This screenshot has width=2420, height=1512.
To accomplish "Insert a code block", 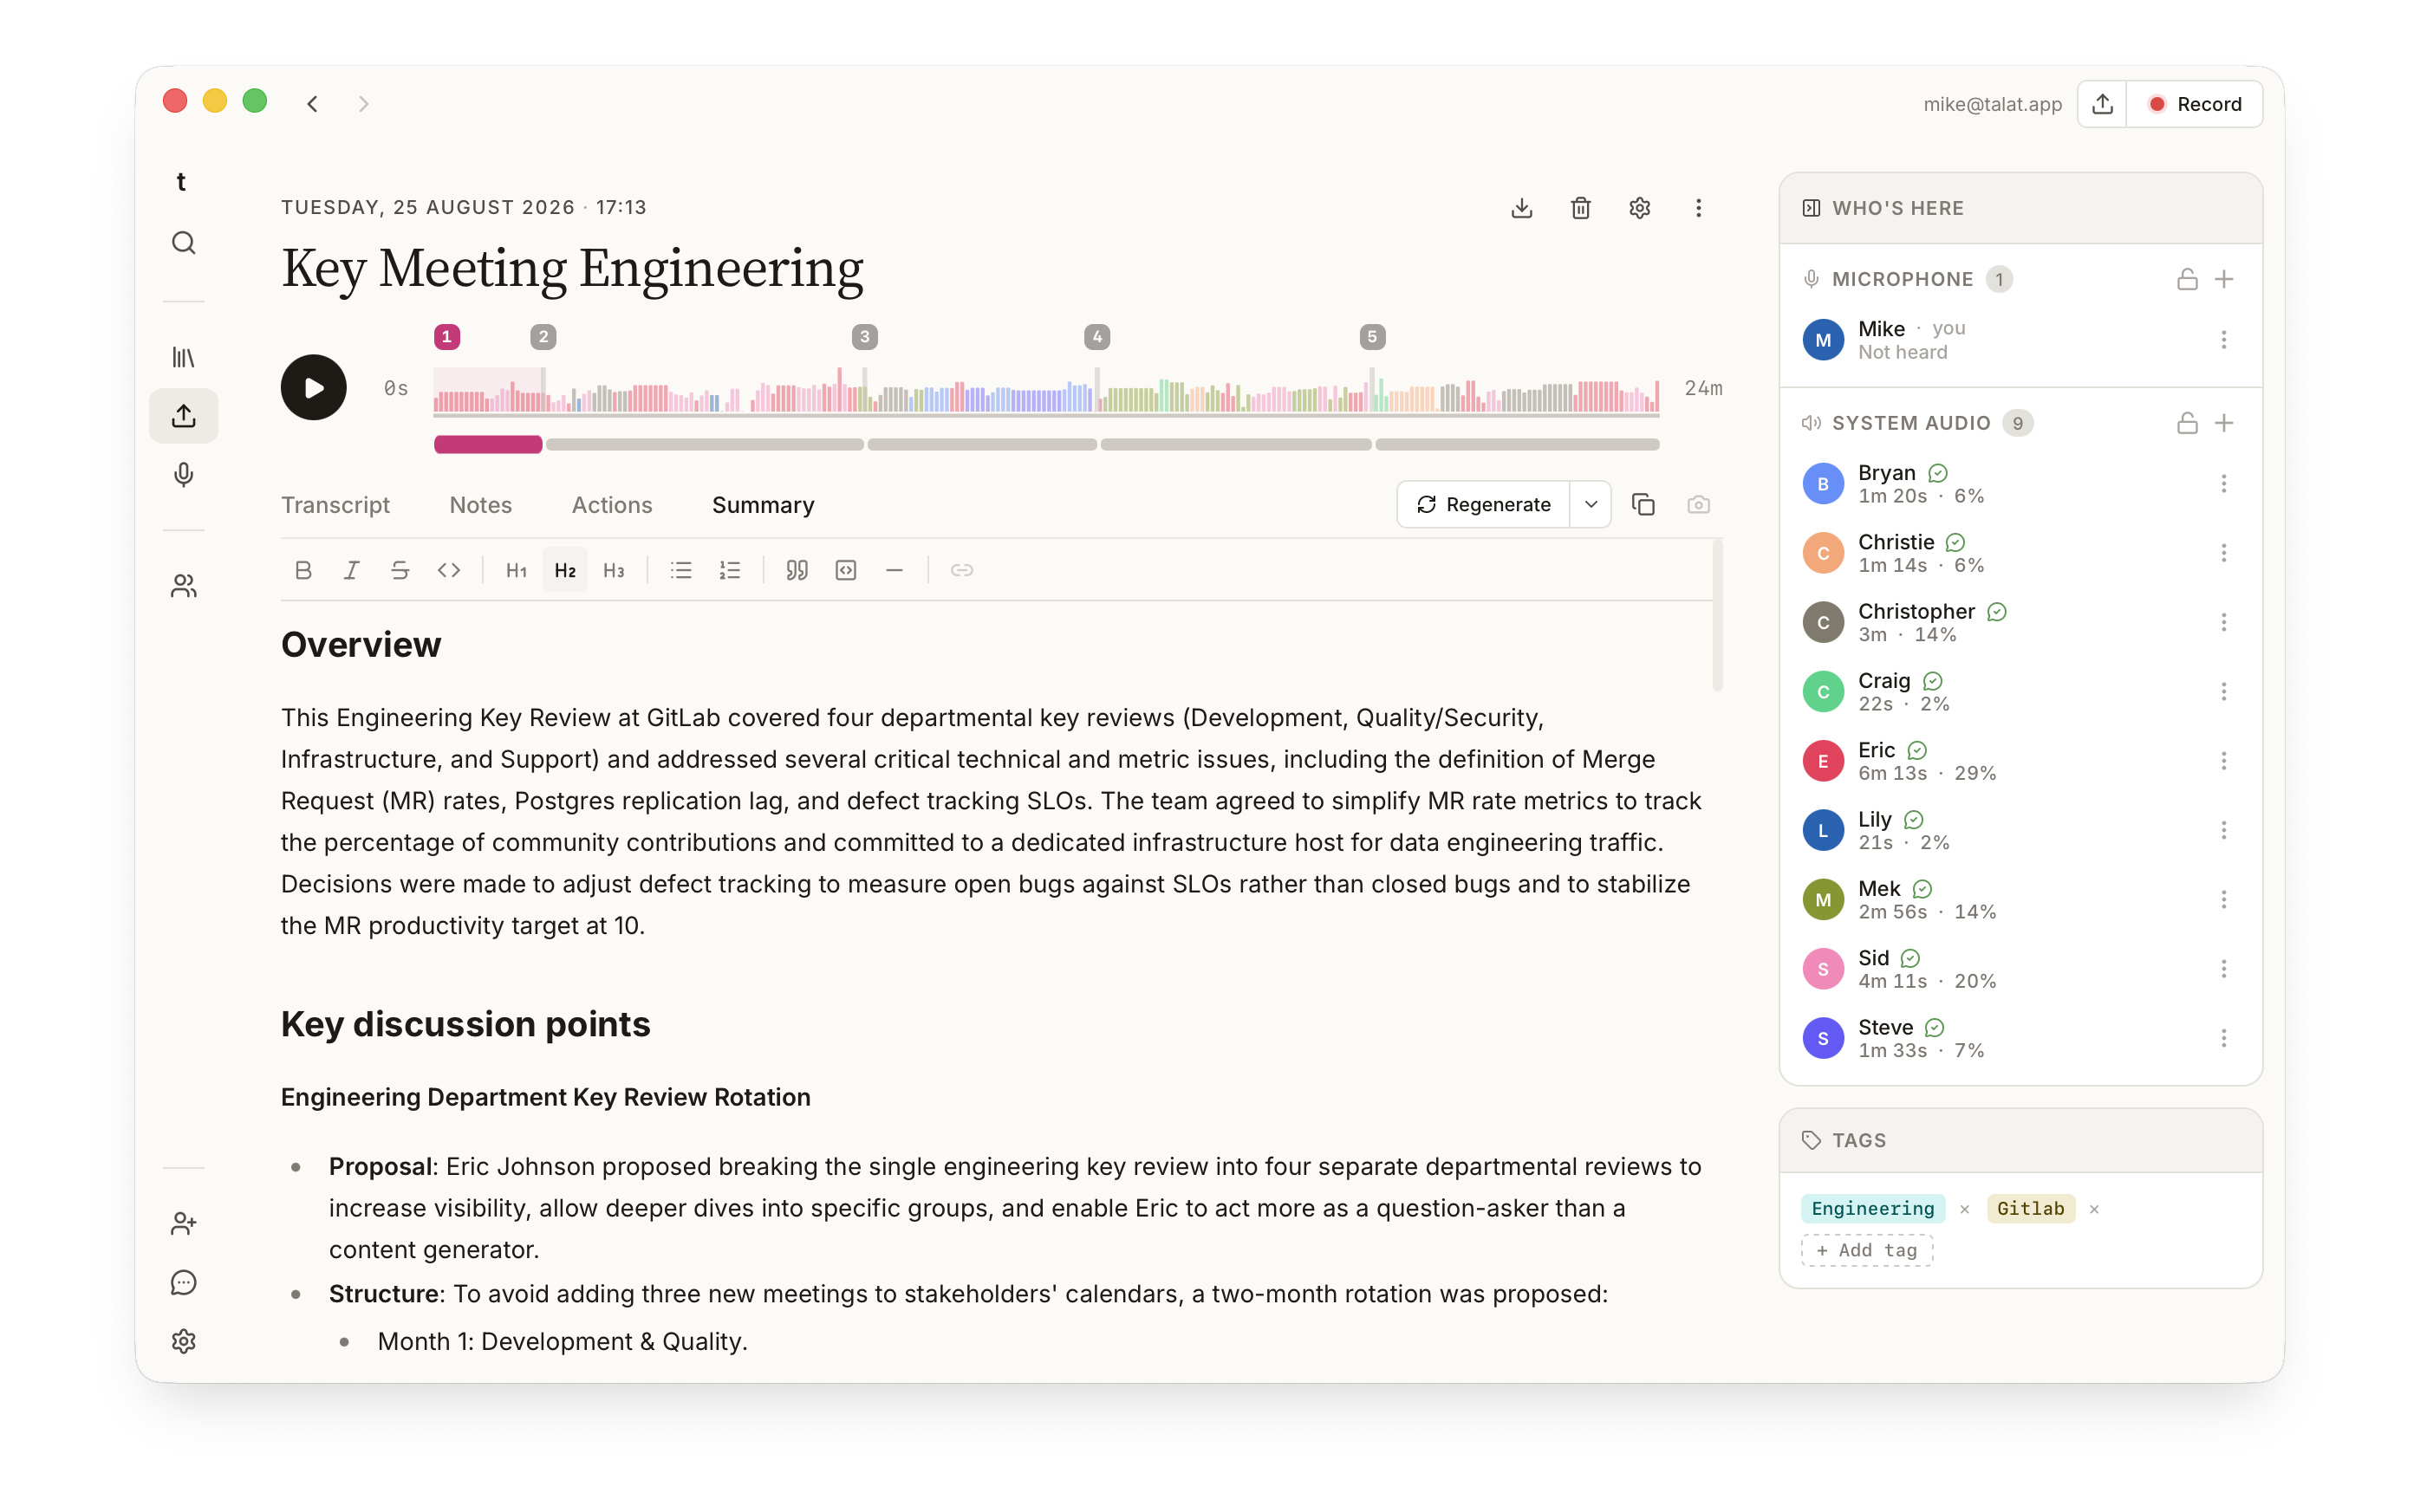I will 846,570.
